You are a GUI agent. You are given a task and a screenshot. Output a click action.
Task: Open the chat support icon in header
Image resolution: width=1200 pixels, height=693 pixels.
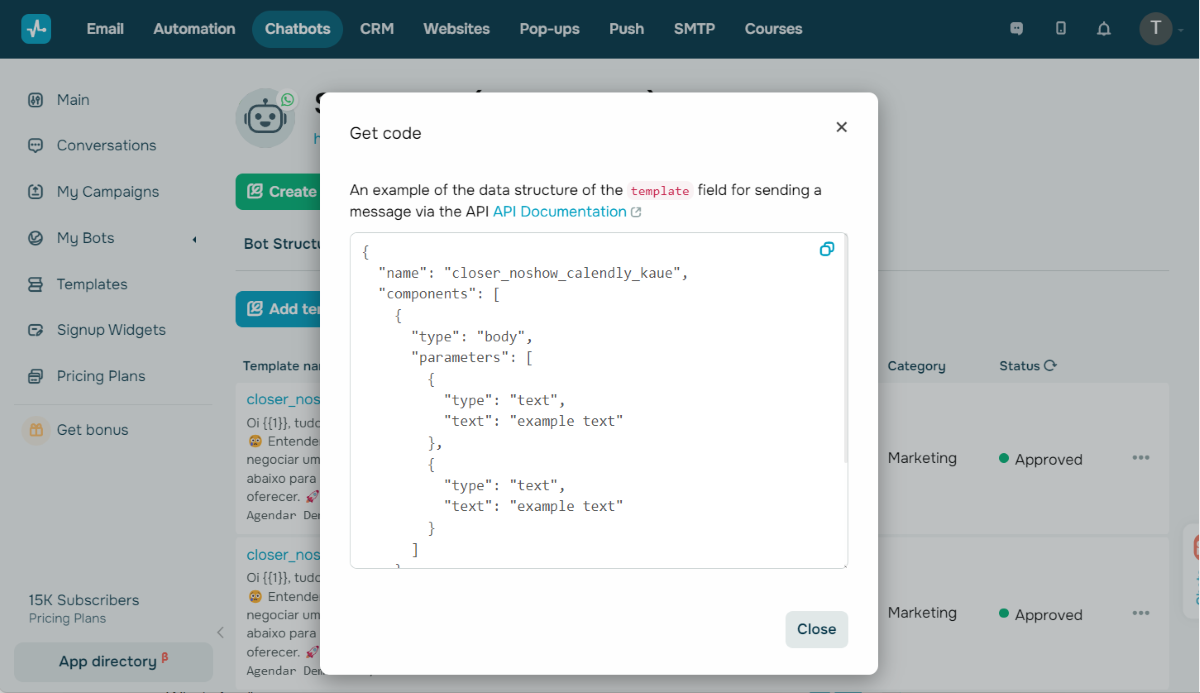point(1017,29)
